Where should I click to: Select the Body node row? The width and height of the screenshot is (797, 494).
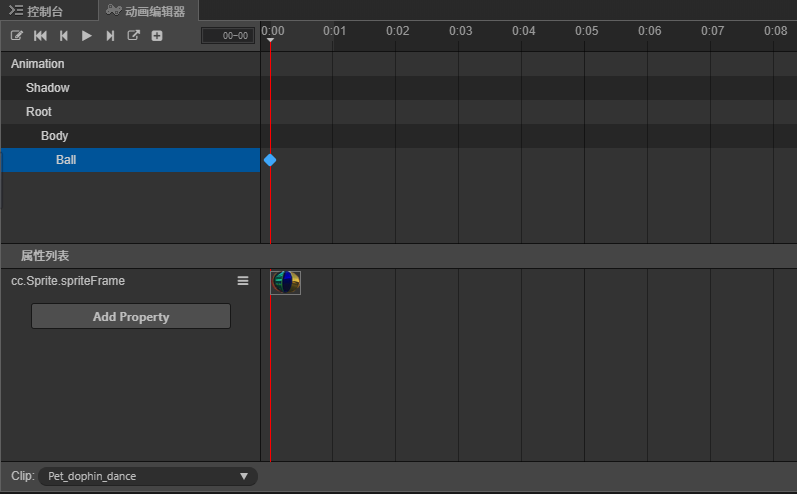click(x=55, y=136)
